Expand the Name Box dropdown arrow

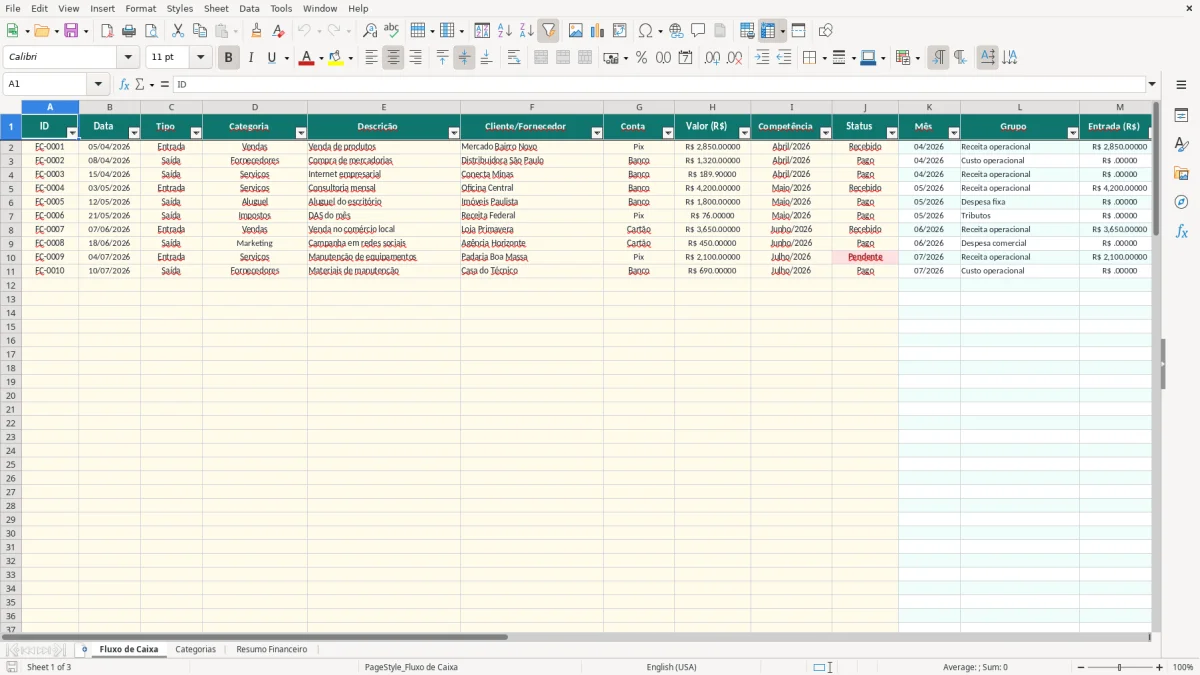tap(98, 85)
